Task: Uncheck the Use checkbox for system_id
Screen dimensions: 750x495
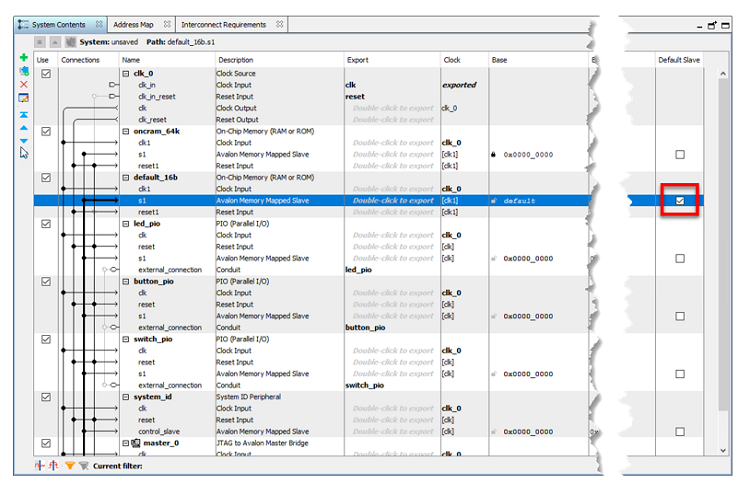Action: click(46, 397)
